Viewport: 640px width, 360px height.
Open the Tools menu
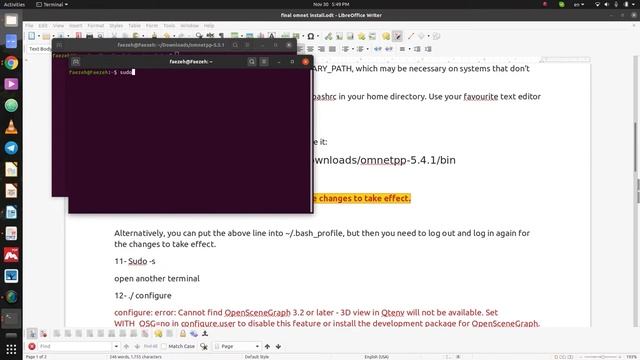pos(169,25)
